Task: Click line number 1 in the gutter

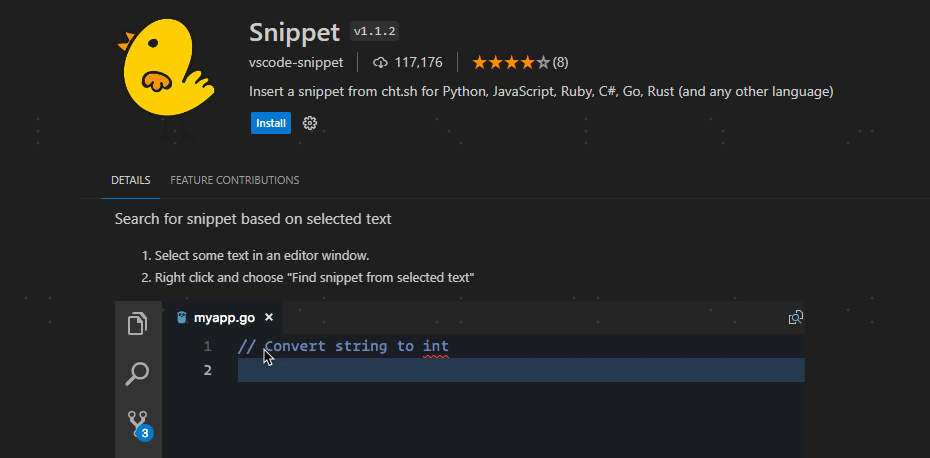Action: click(x=208, y=346)
